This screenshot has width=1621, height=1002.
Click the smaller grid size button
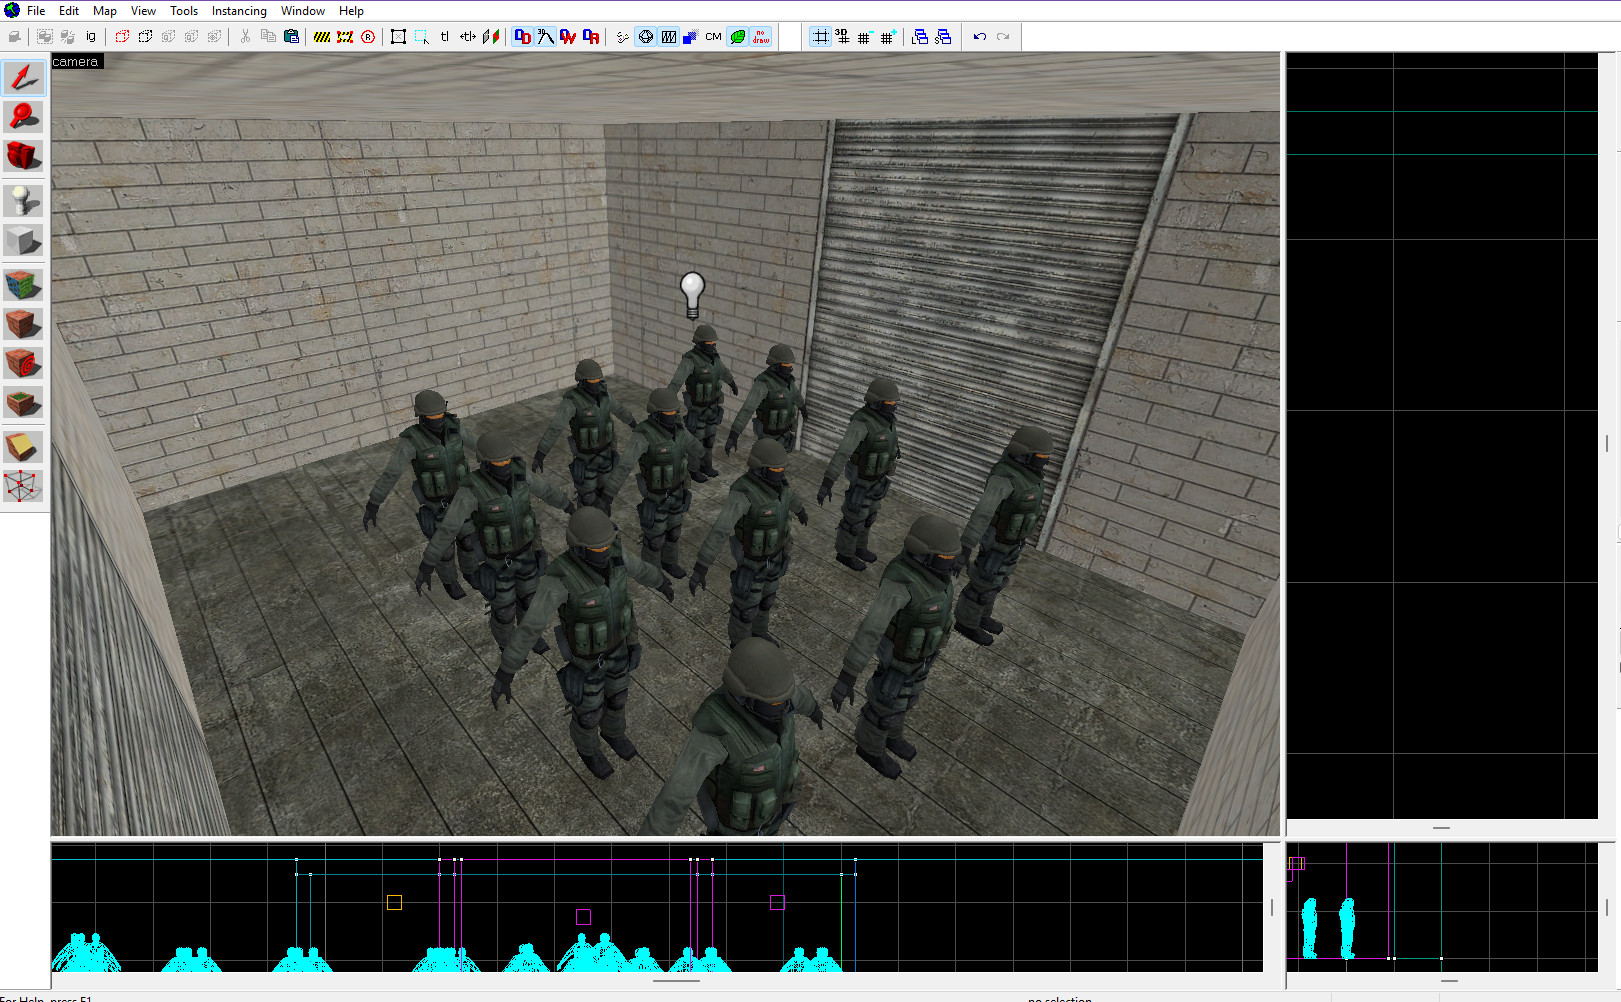coord(865,37)
